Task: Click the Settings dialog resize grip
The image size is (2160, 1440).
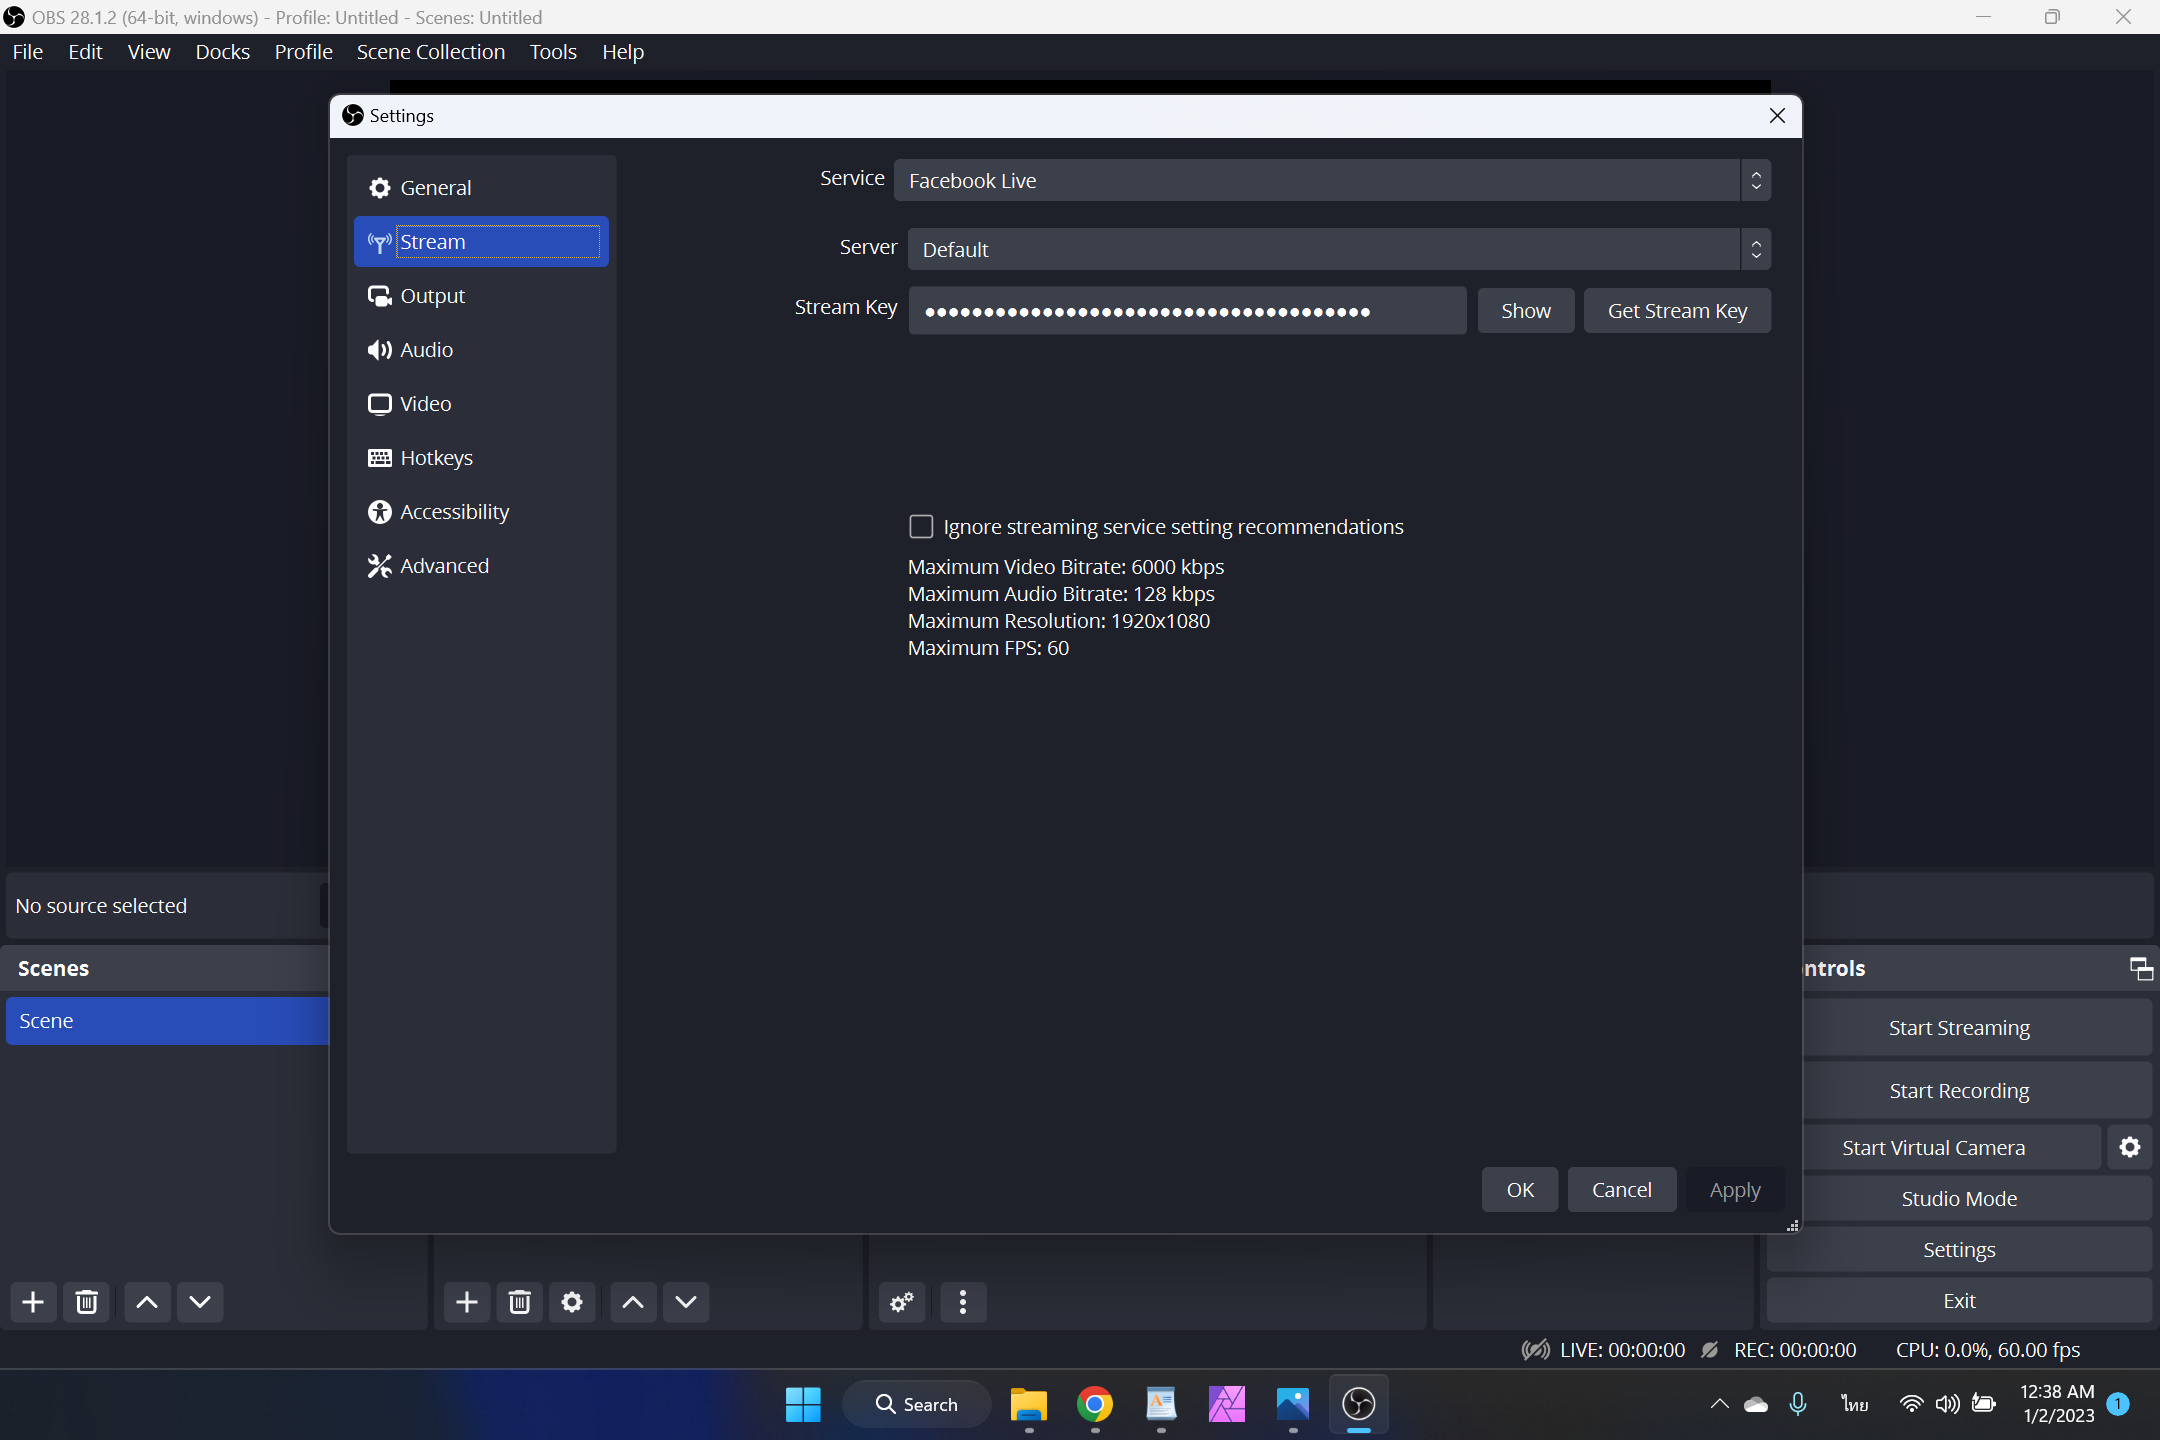Action: click(x=1792, y=1226)
